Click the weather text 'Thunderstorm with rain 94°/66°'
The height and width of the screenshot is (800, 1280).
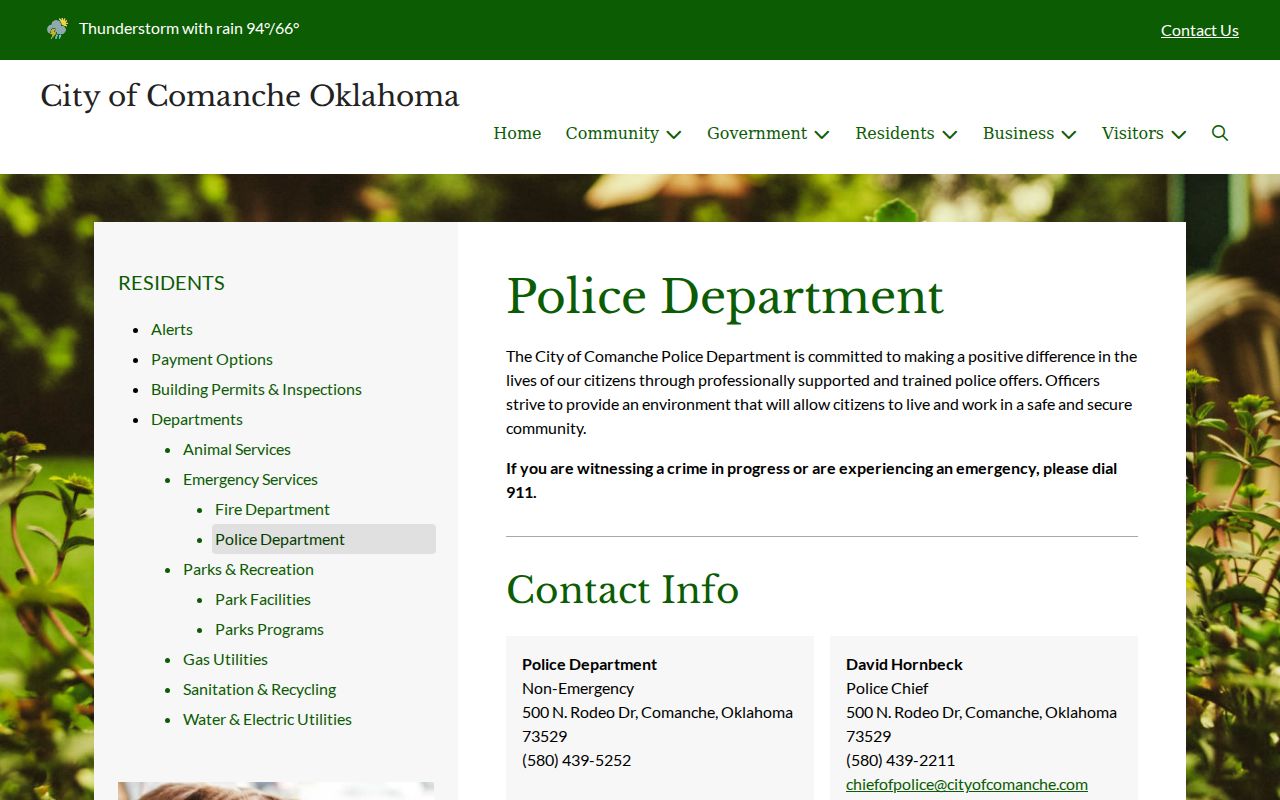click(189, 28)
